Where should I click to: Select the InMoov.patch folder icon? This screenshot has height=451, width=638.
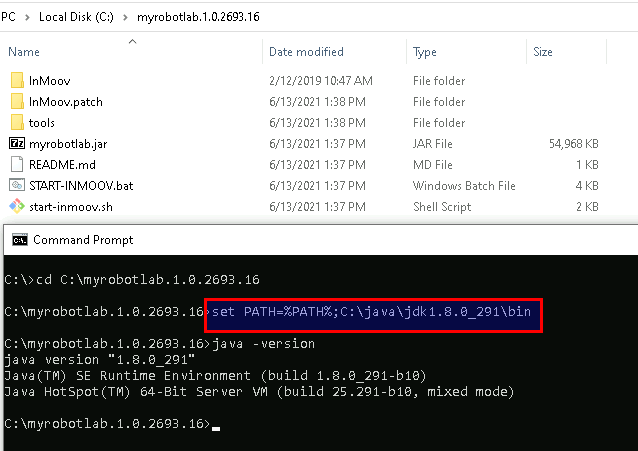click(x=17, y=101)
